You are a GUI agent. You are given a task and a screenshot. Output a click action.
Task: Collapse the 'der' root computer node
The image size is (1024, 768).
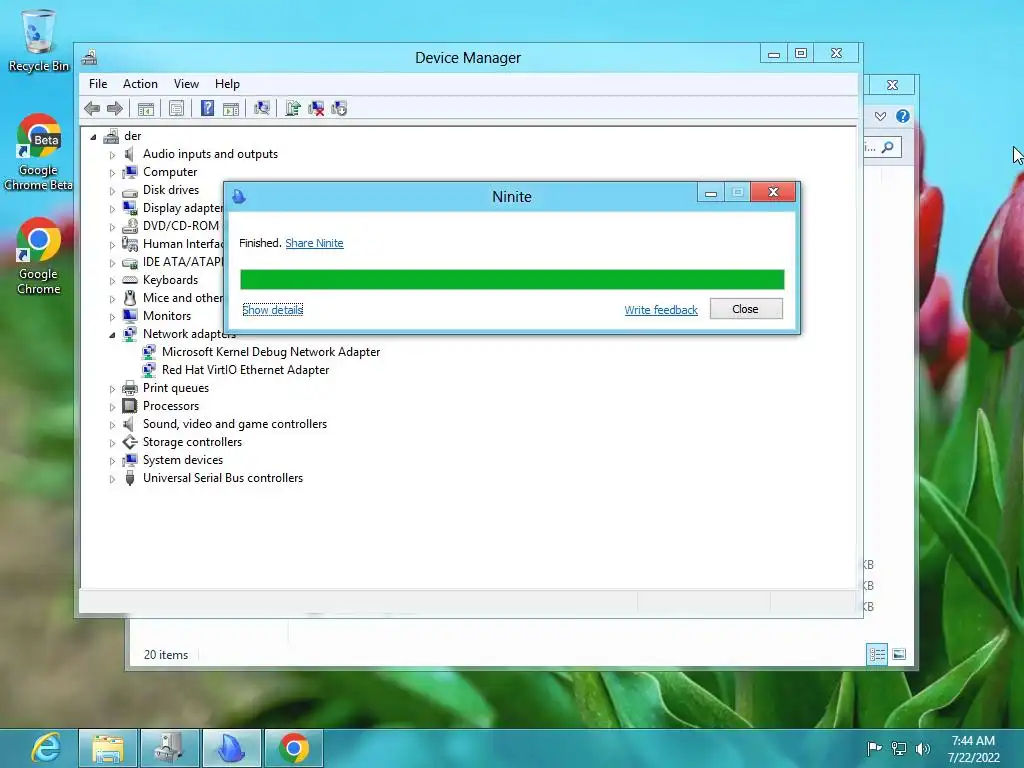pos(93,136)
